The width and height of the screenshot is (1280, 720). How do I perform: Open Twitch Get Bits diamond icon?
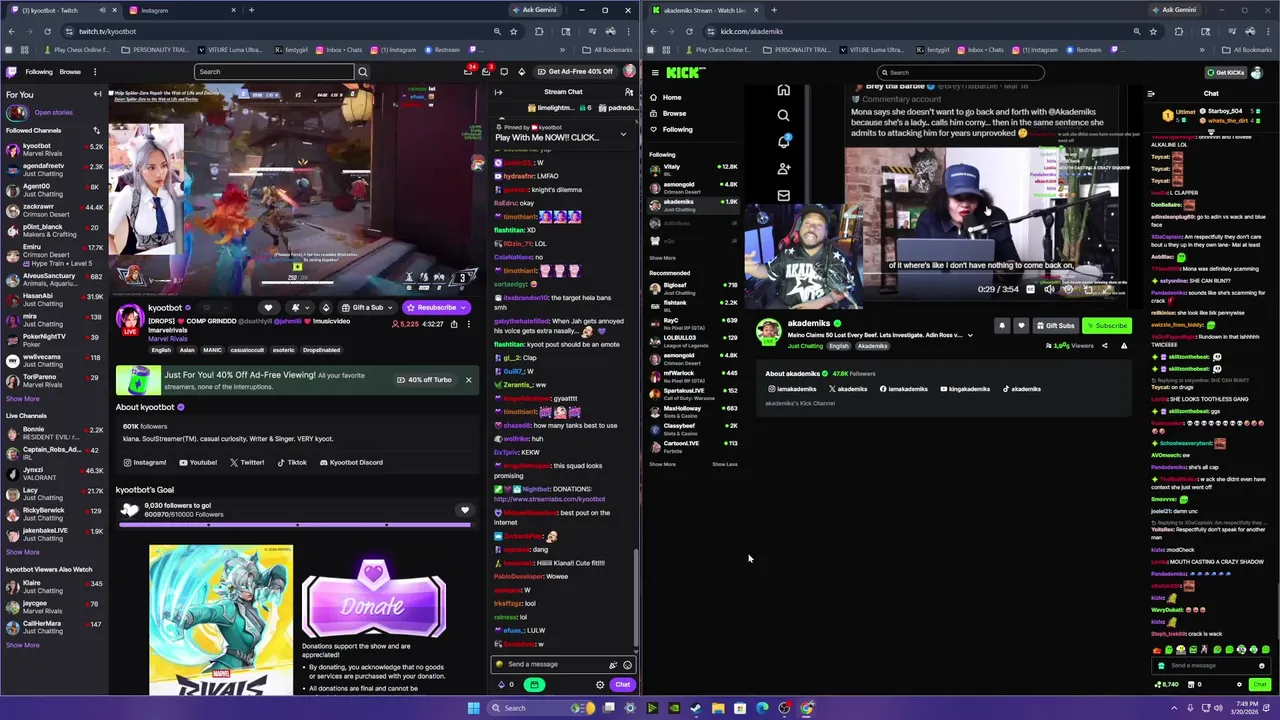[521, 71]
